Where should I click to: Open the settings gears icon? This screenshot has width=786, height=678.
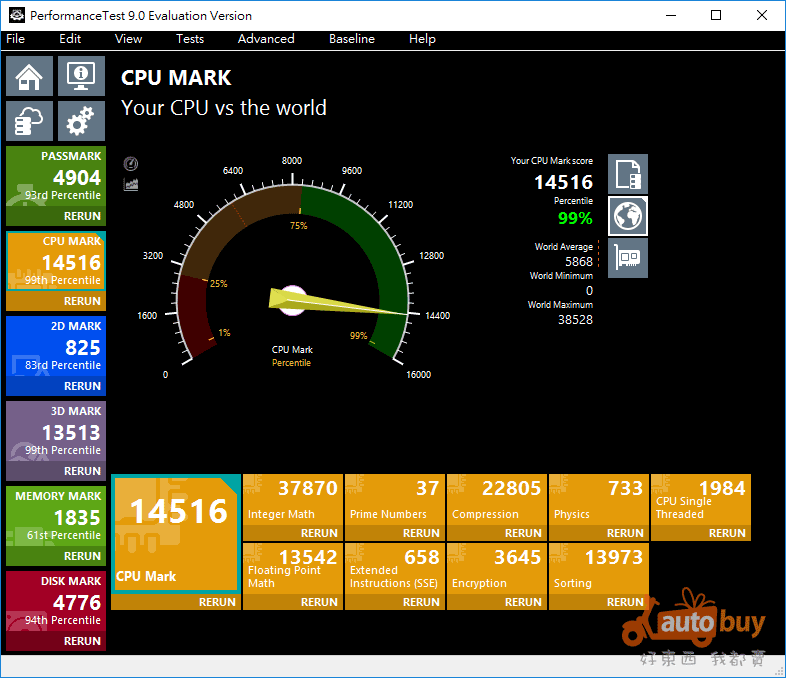click(x=81, y=121)
